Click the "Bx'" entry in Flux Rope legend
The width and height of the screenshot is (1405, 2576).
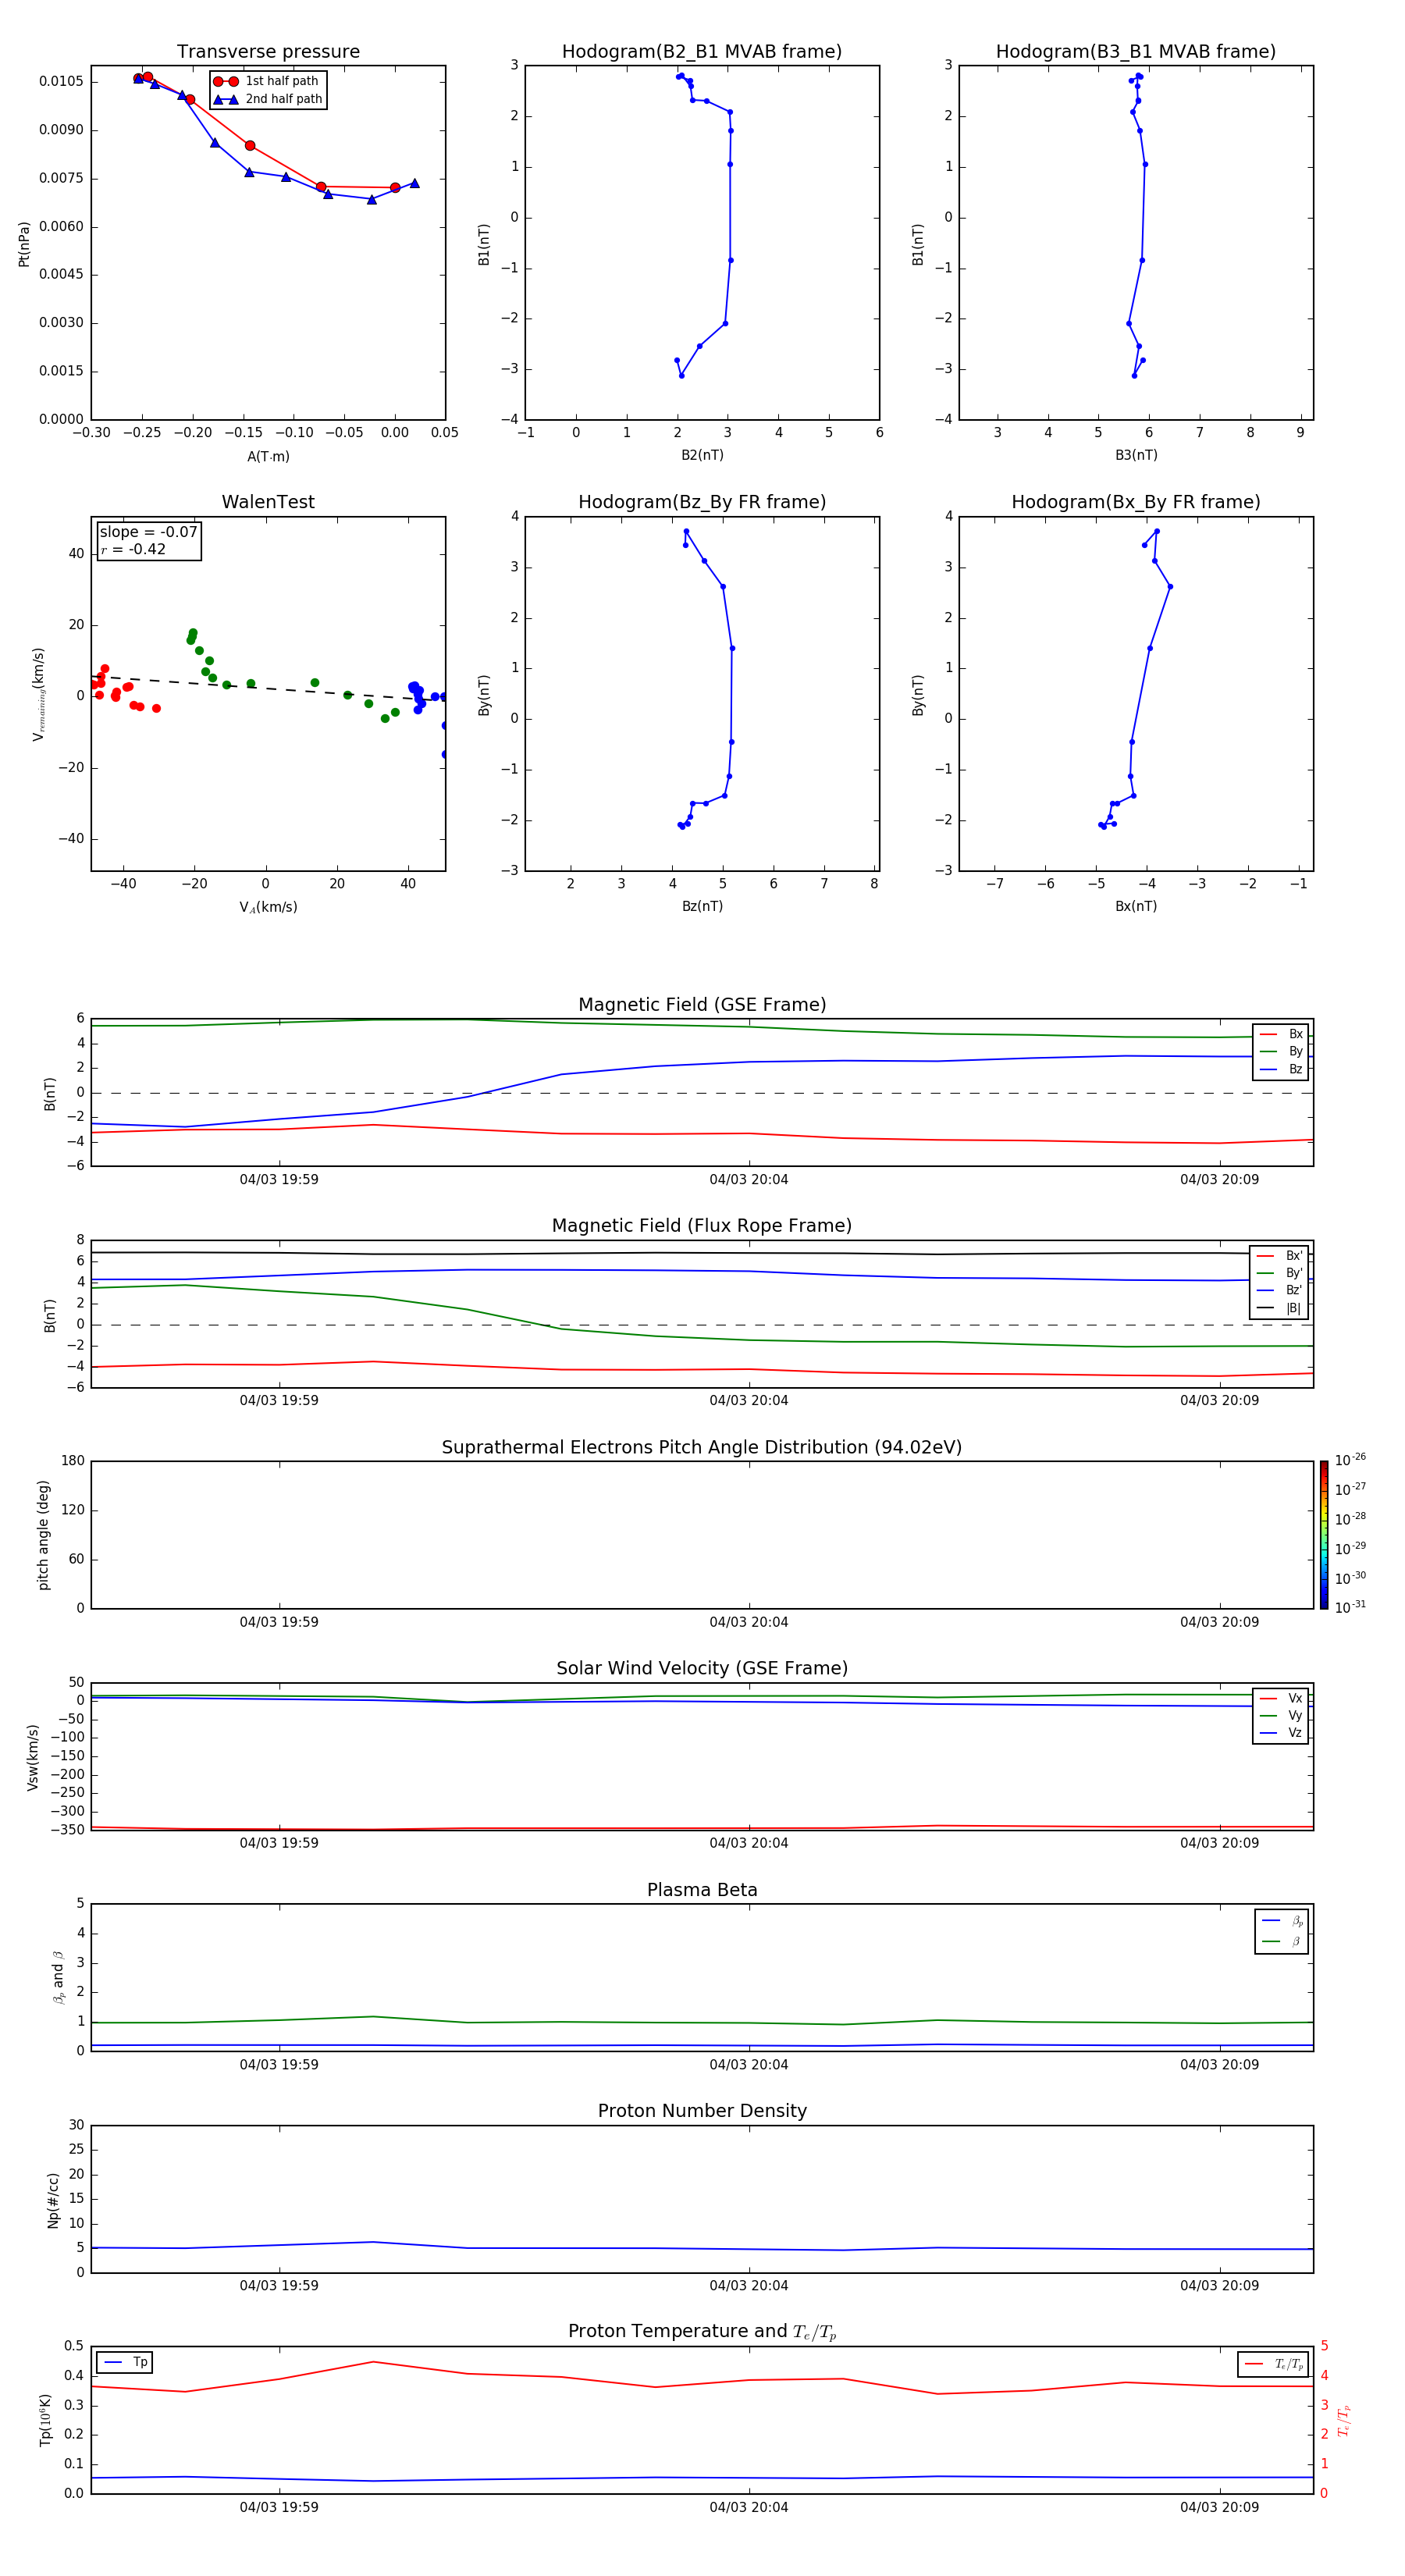(x=1279, y=1255)
